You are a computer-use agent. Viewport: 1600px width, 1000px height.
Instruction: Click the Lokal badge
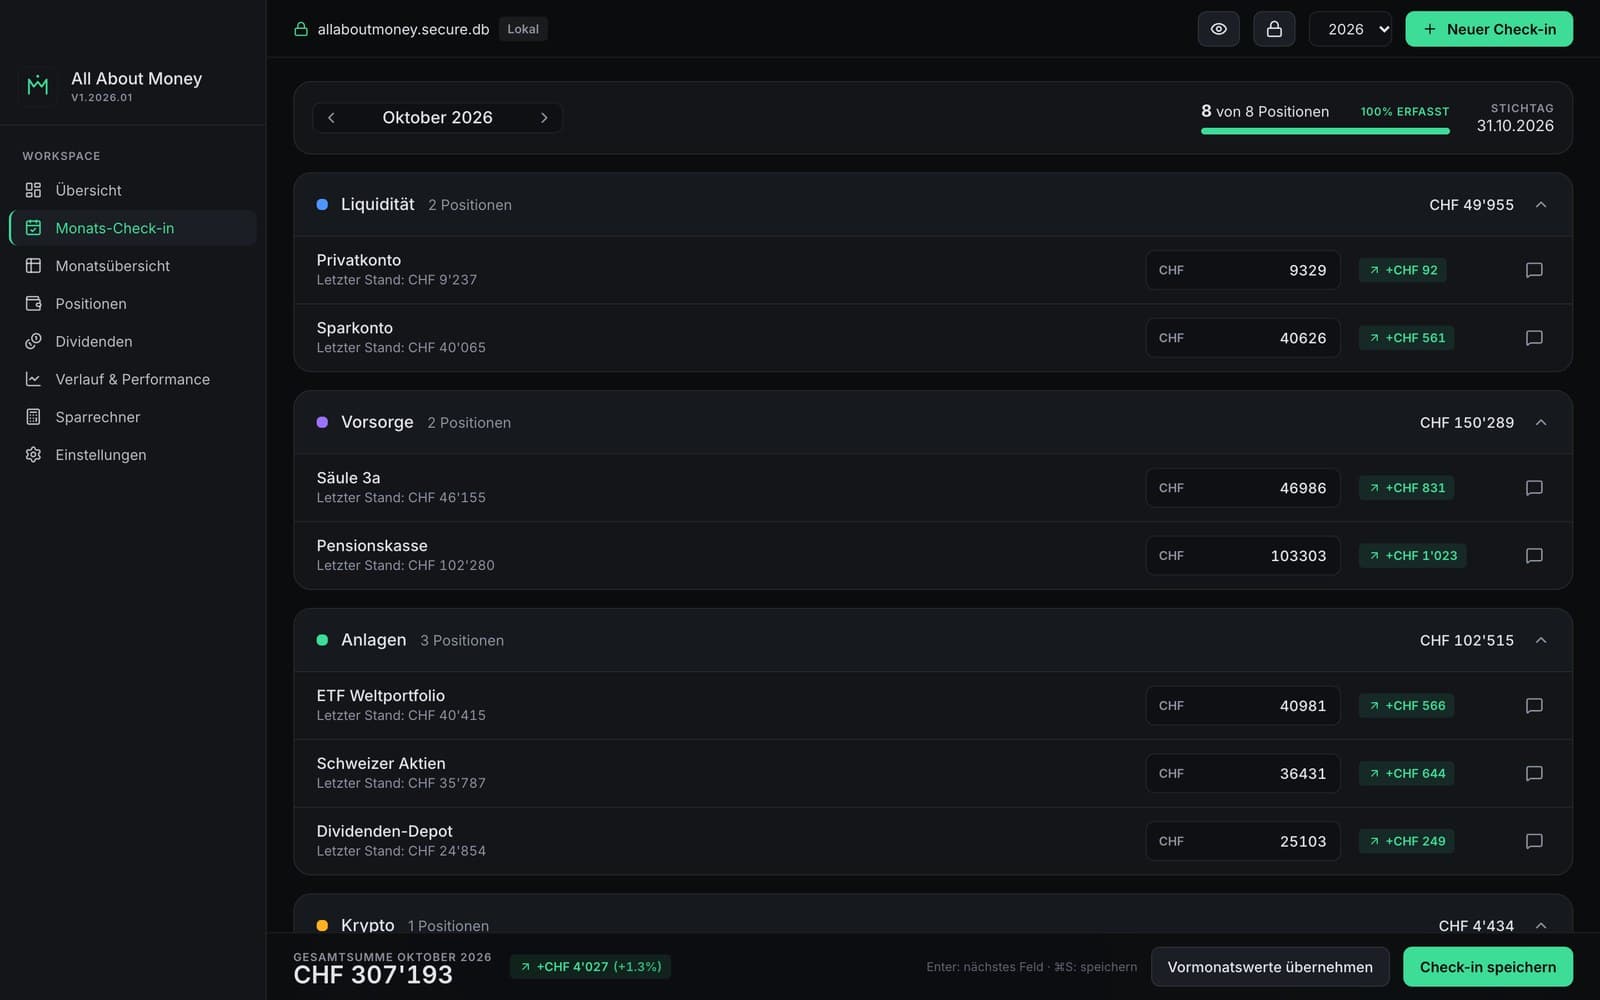[x=523, y=29]
